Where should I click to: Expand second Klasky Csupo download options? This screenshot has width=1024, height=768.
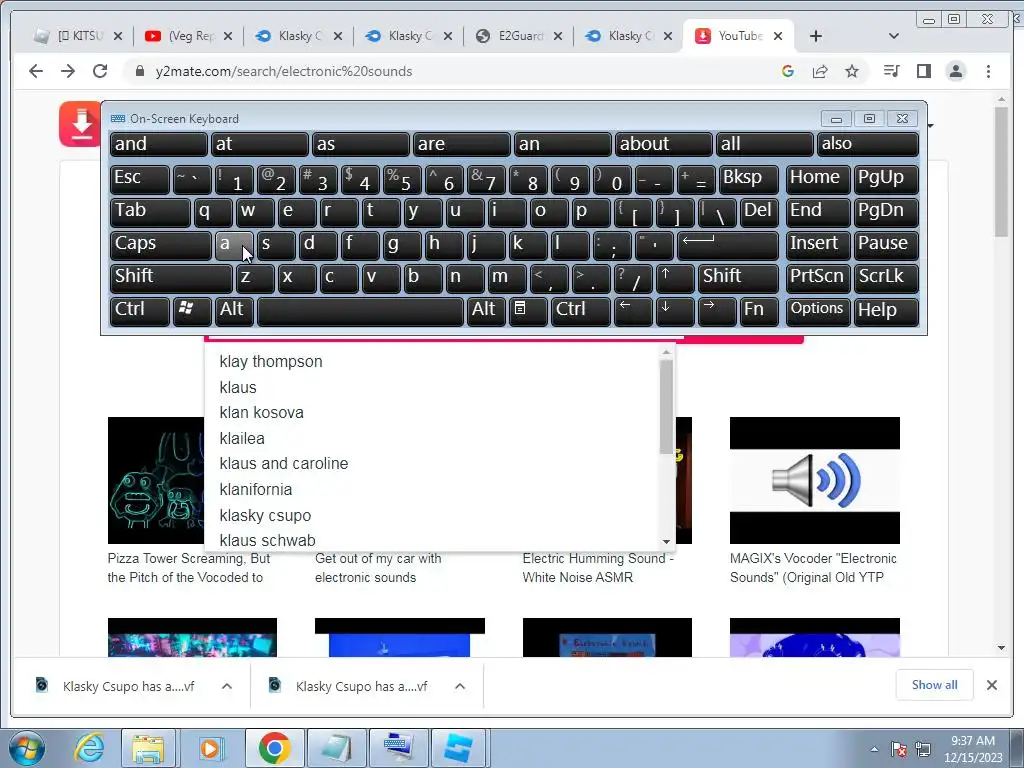460,686
